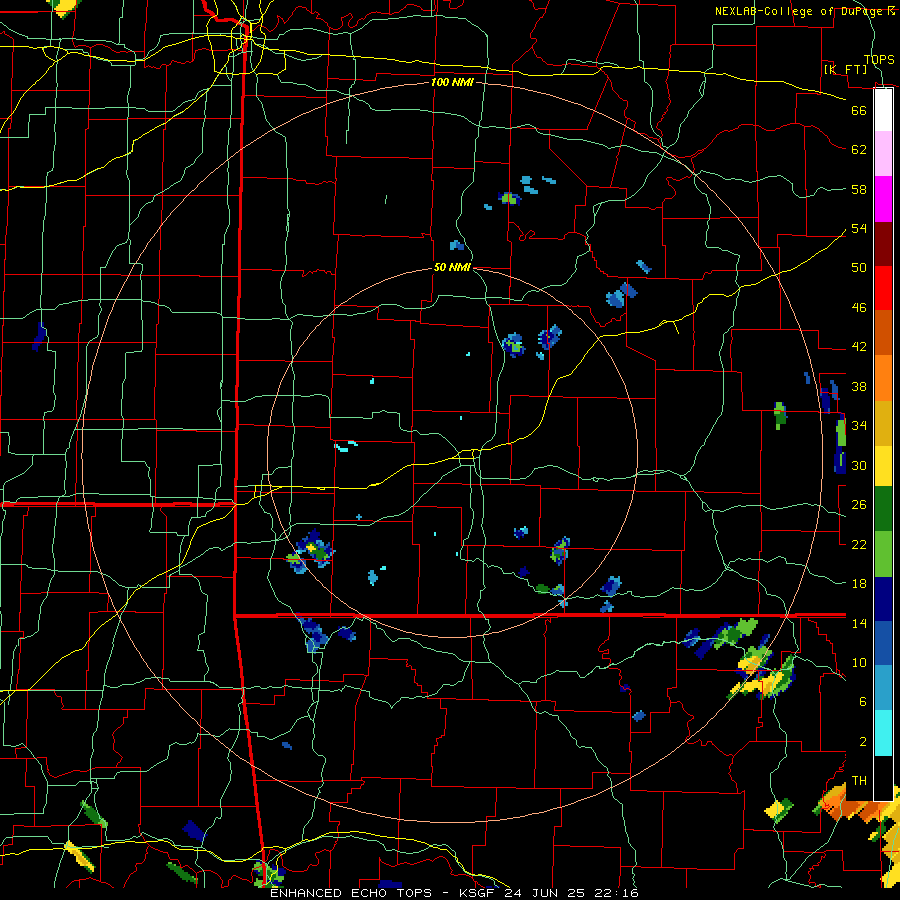Click the 50 value on the legend
The image size is (900, 900).
(859, 267)
